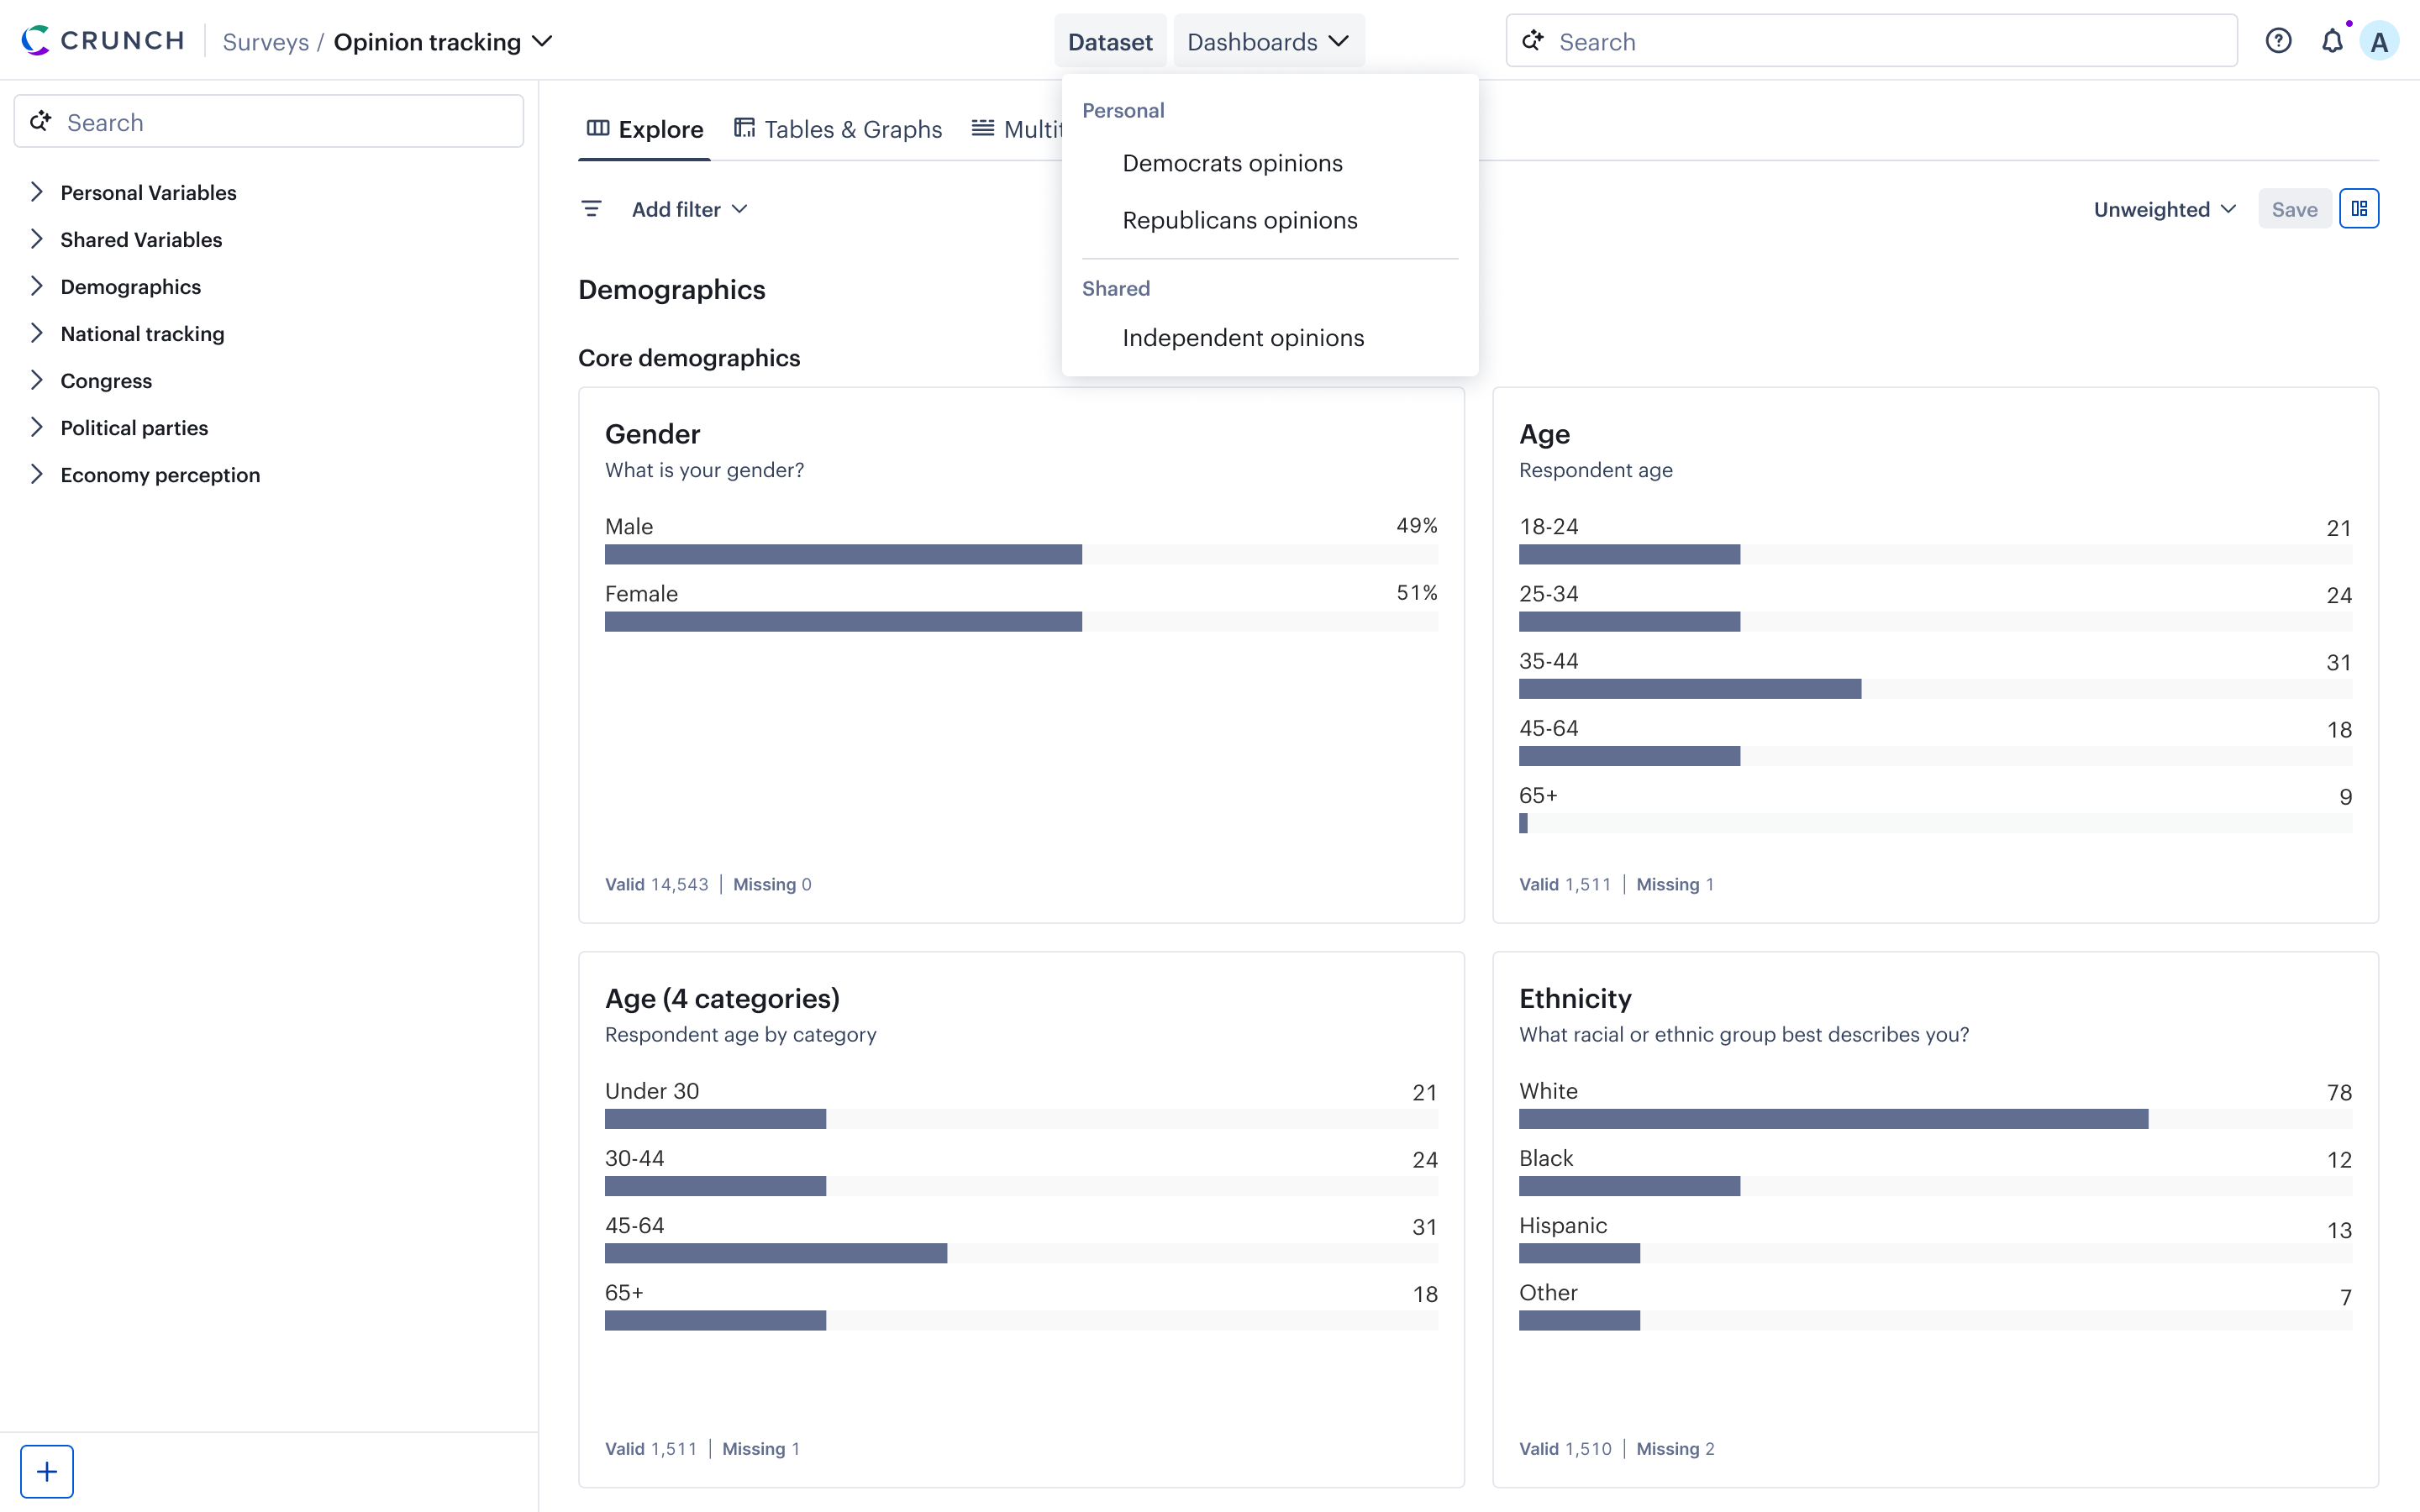Toggle the layout view icon next to Save
This screenshot has width=2420, height=1512.
point(2359,209)
